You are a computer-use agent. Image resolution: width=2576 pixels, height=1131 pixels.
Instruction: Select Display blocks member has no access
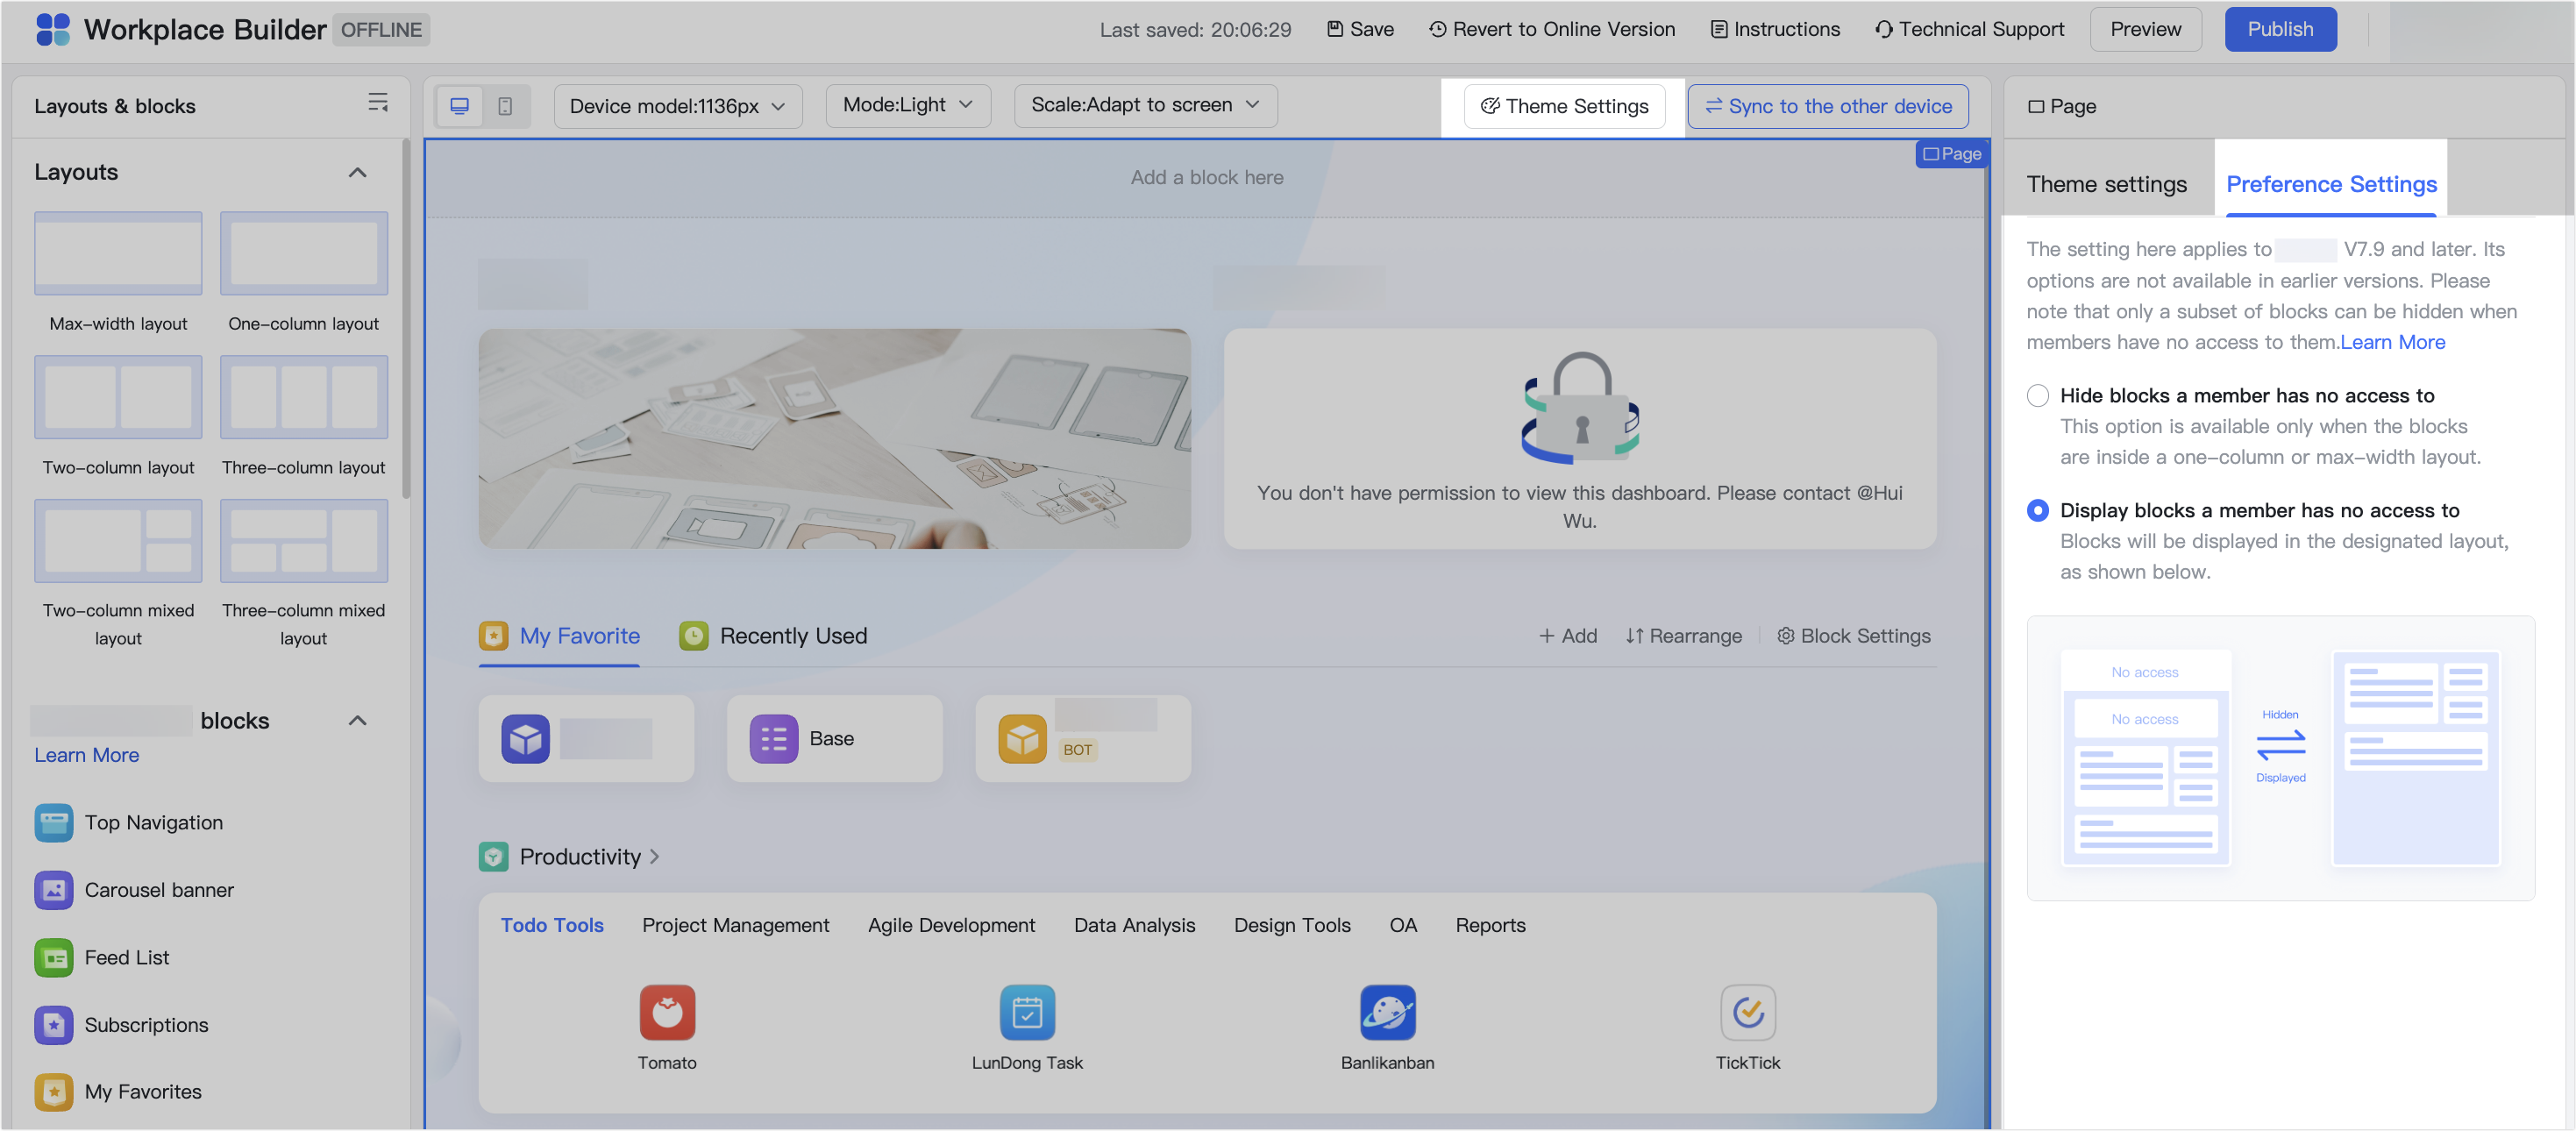coord(2037,510)
